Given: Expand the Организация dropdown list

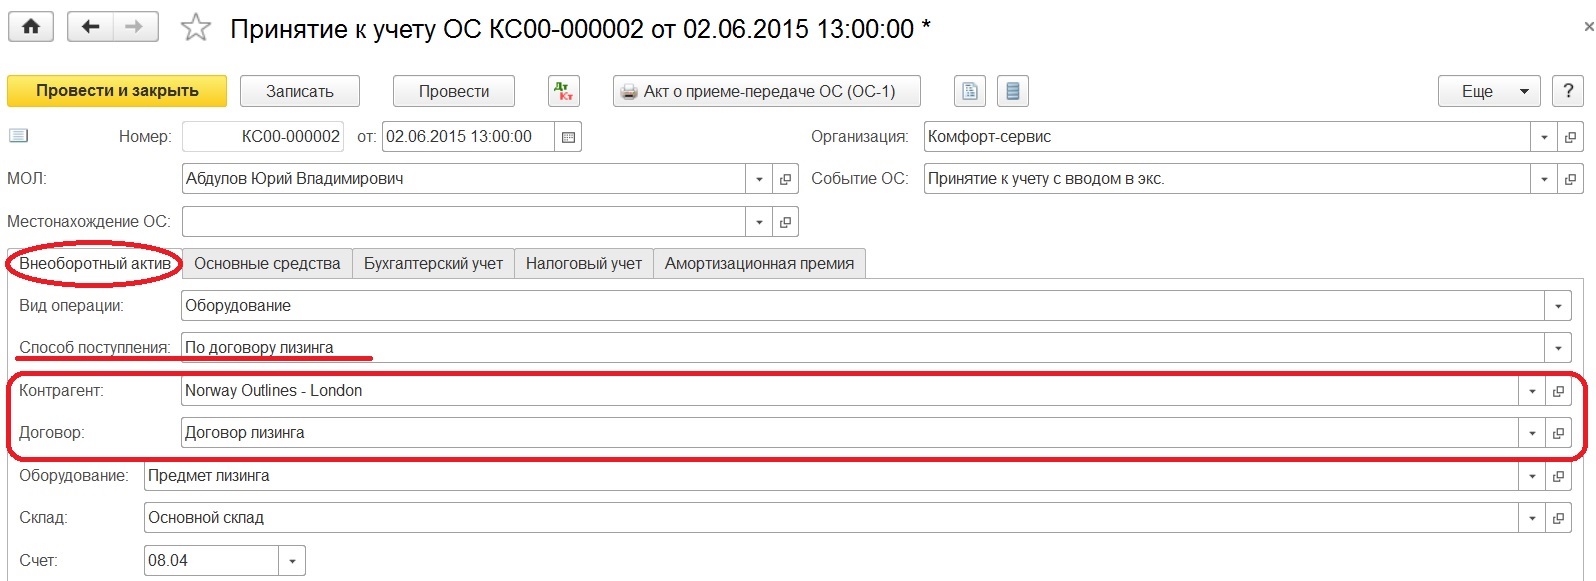Looking at the screenshot, I should pos(1544,137).
